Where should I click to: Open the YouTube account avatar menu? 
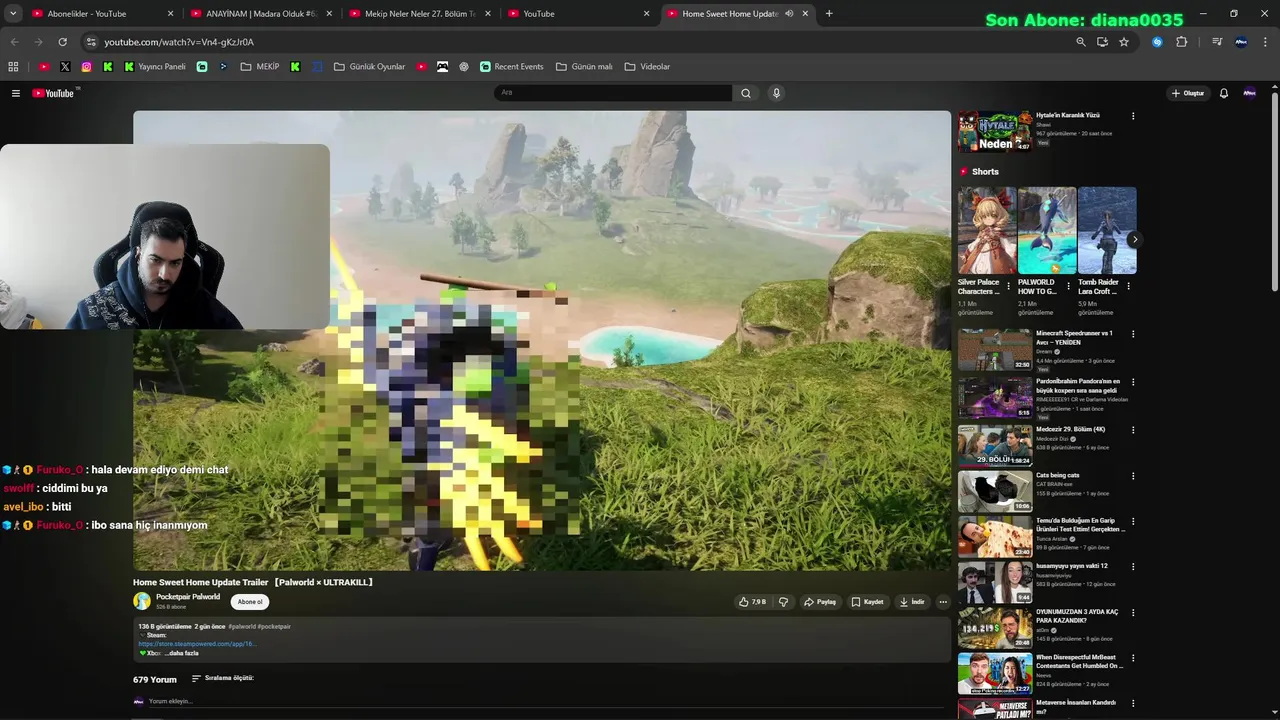[x=1249, y=93]
